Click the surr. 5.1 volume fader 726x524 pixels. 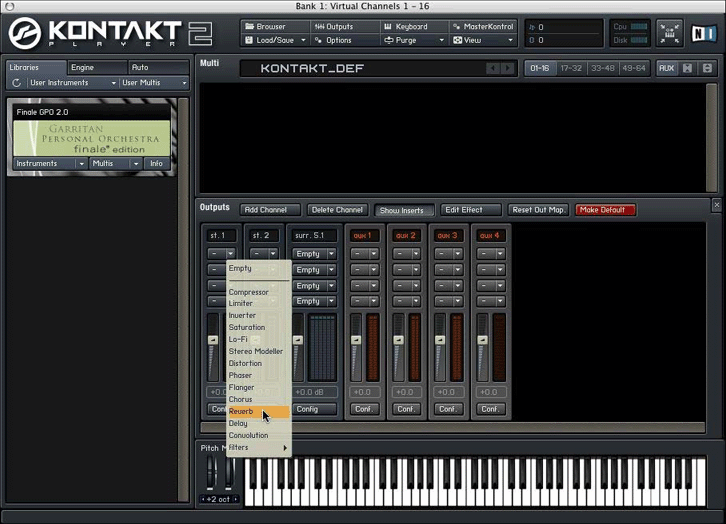[x=298, y=340]
